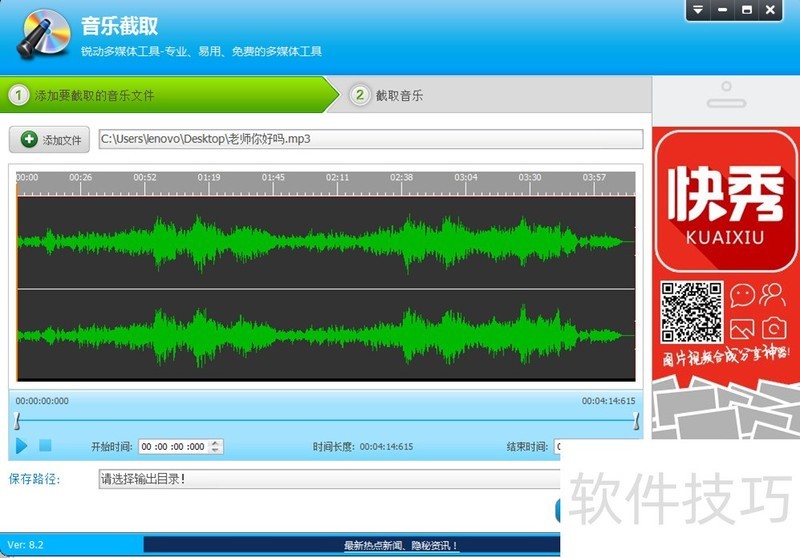Stop playback with the square stop button
The image size is (800, 558).
[45, 445]
